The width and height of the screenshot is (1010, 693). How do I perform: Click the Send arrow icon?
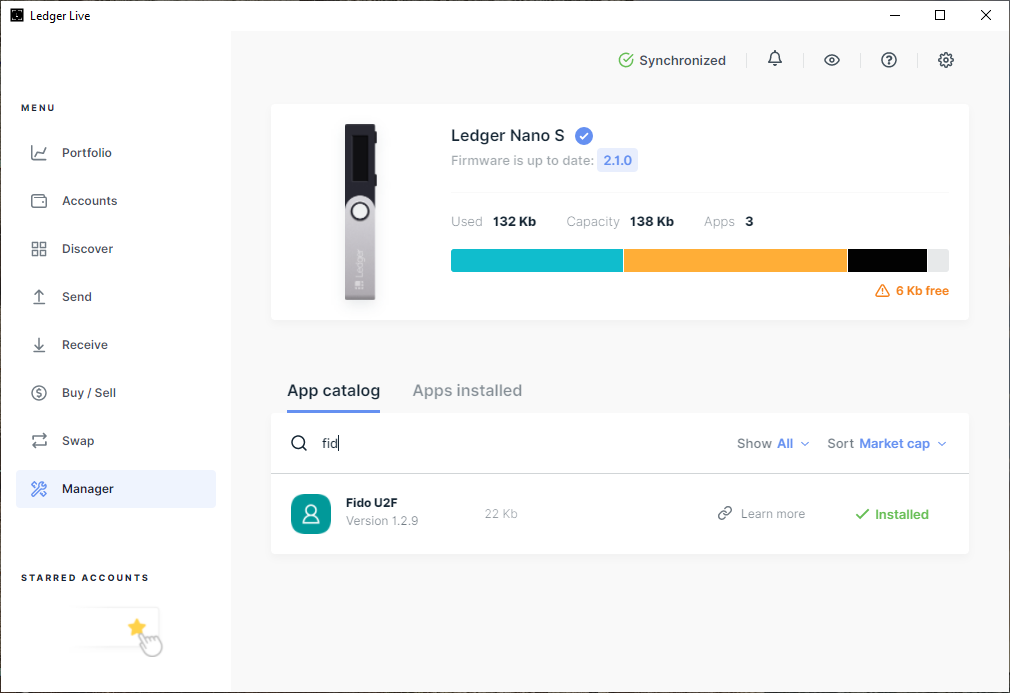39,297
